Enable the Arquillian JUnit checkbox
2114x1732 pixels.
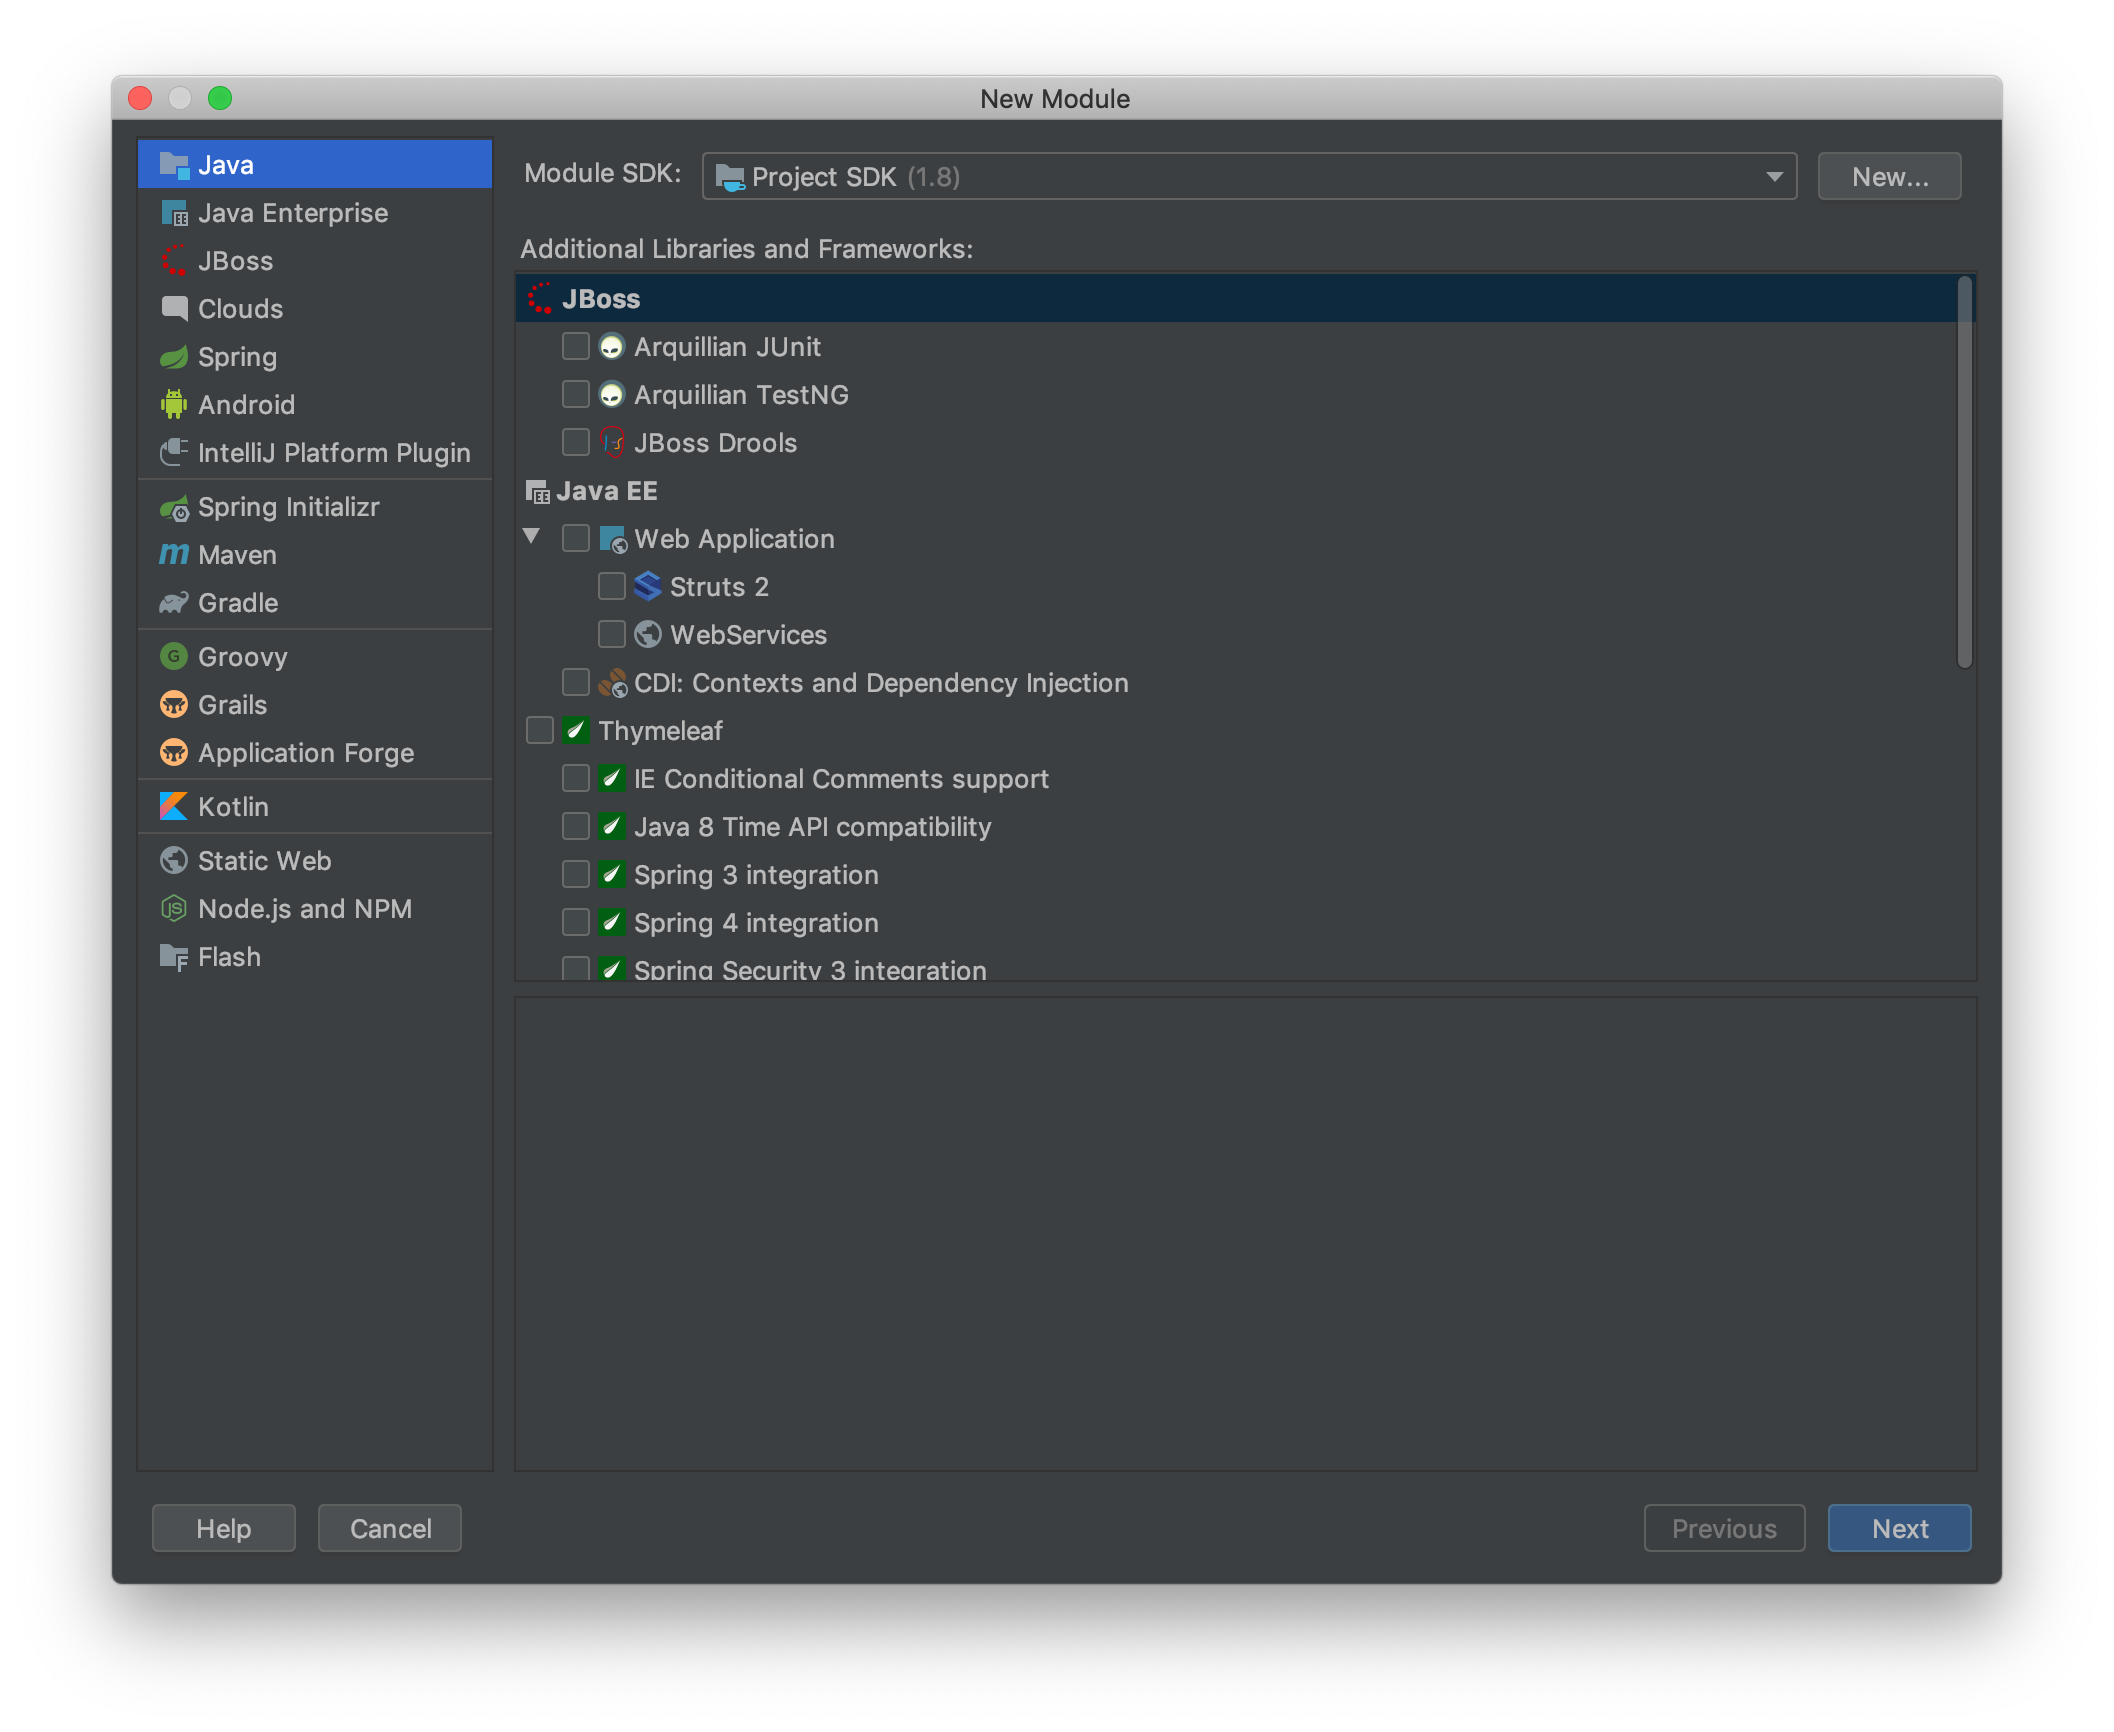point(576,347)
